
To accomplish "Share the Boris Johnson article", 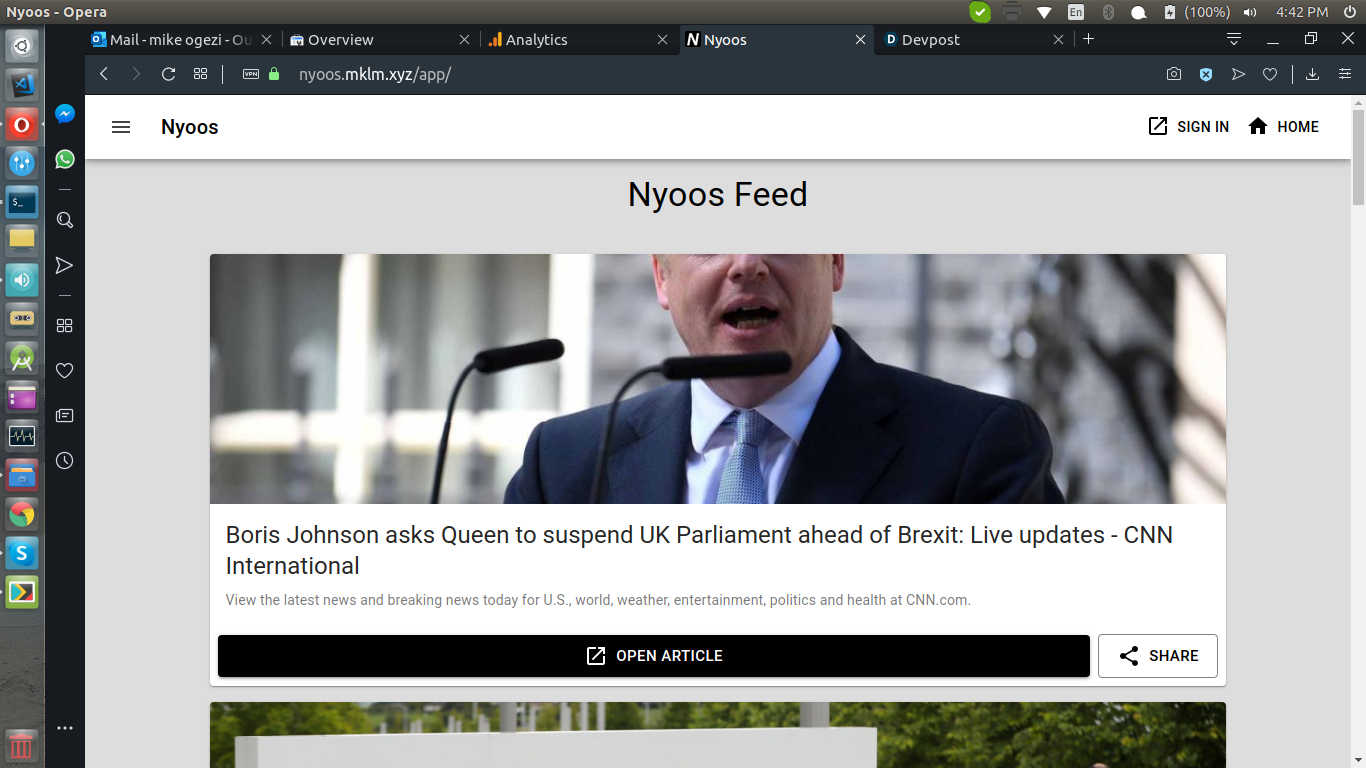I will (1158, 656).
